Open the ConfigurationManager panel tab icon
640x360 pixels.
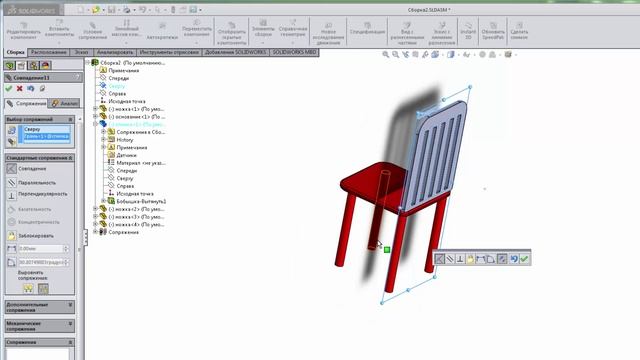[x=33, y=65]
